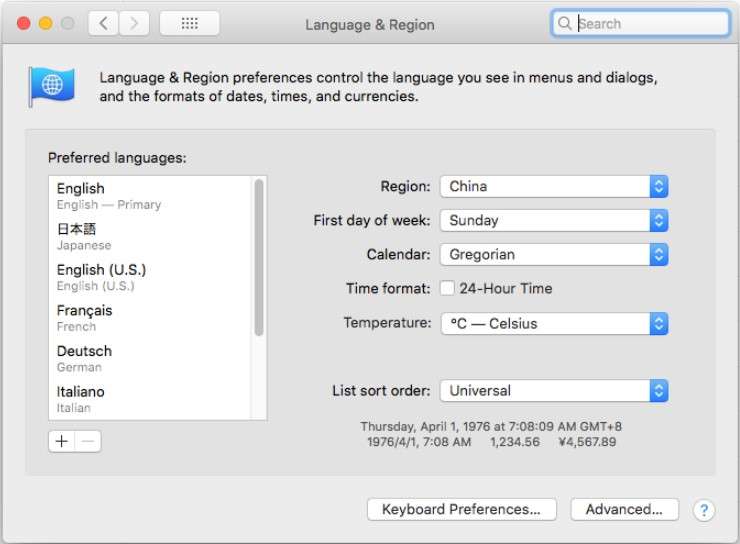Open the List sort order dropdown

click(x=554, y=390)
